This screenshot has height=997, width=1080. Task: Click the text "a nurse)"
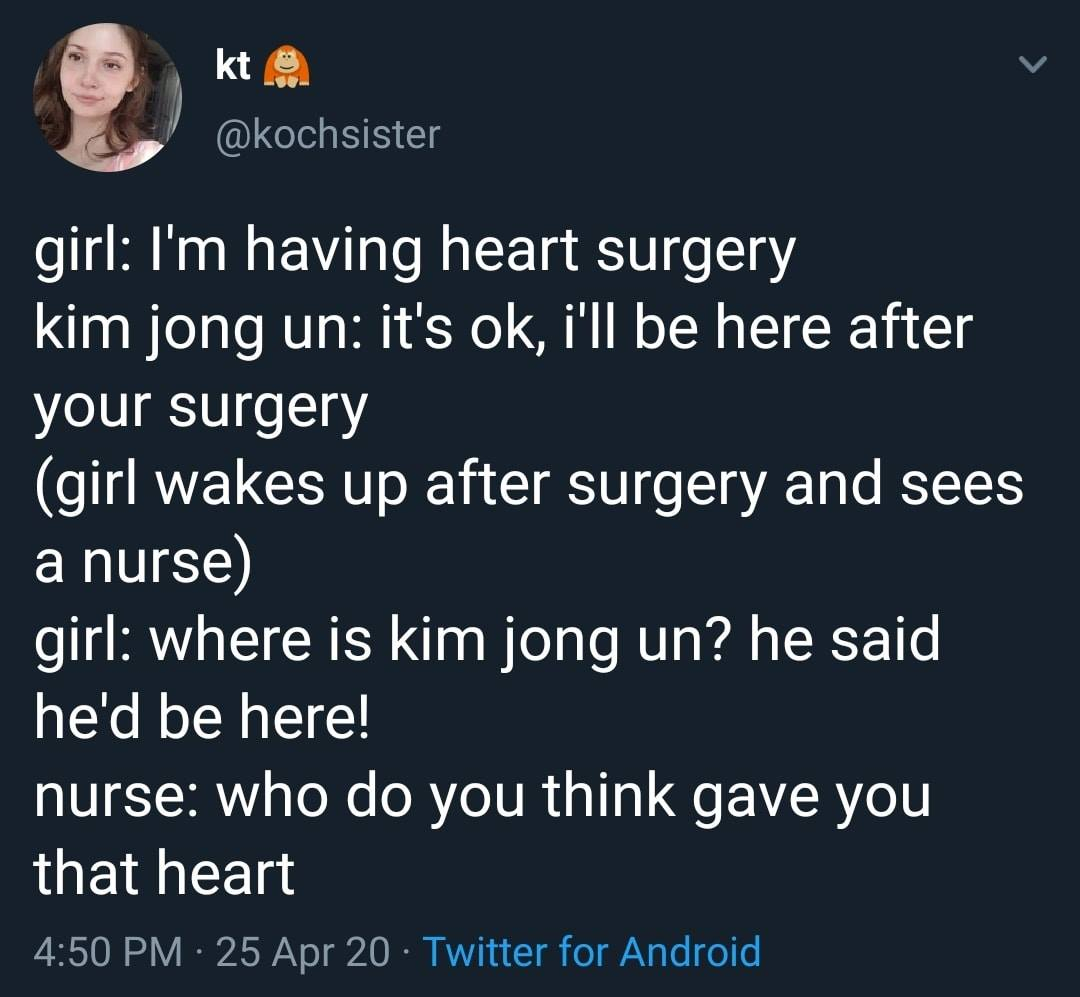pyautogui.click(x=143, y=562)
